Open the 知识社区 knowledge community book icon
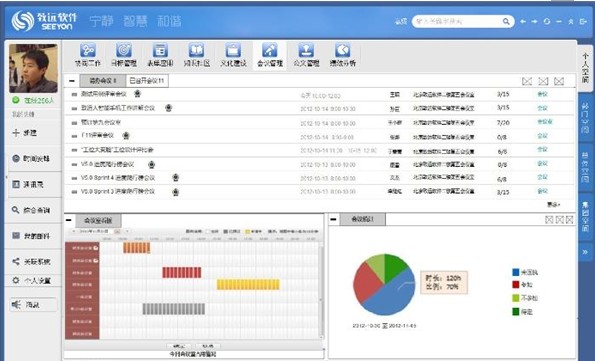Viewport: 595px width, 361px height. 197,50
